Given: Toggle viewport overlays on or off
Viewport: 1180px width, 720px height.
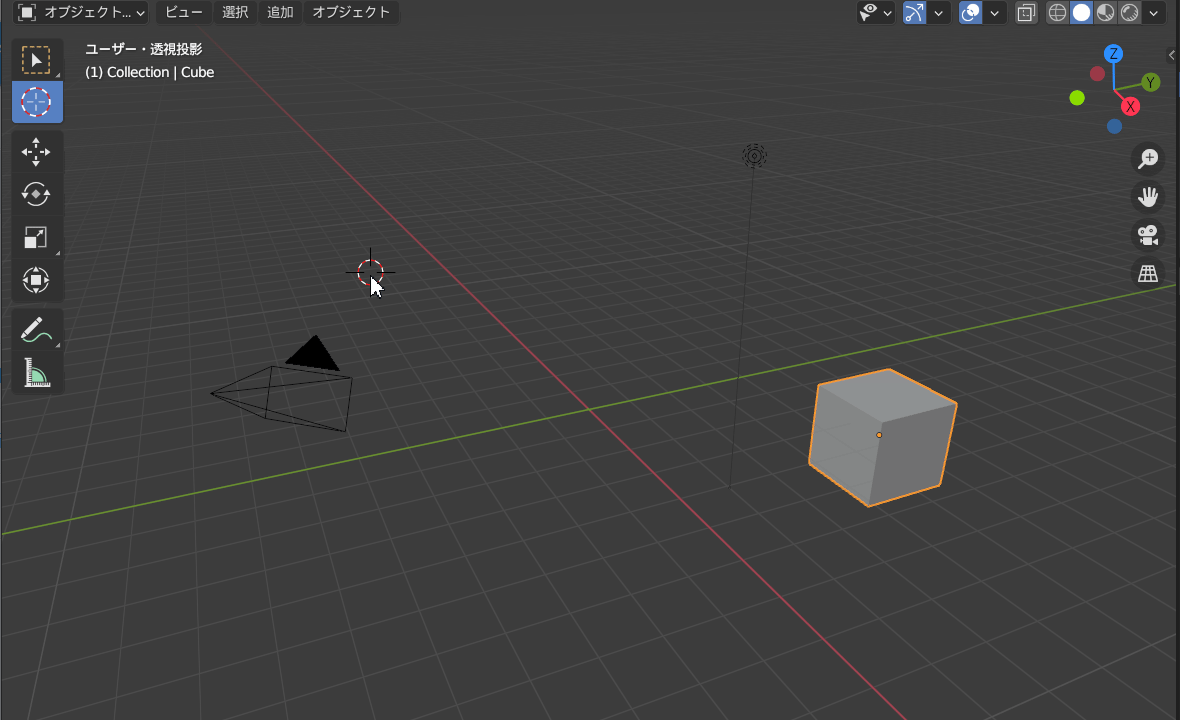Looking at the screenshot, I should (x=971, y=13).
